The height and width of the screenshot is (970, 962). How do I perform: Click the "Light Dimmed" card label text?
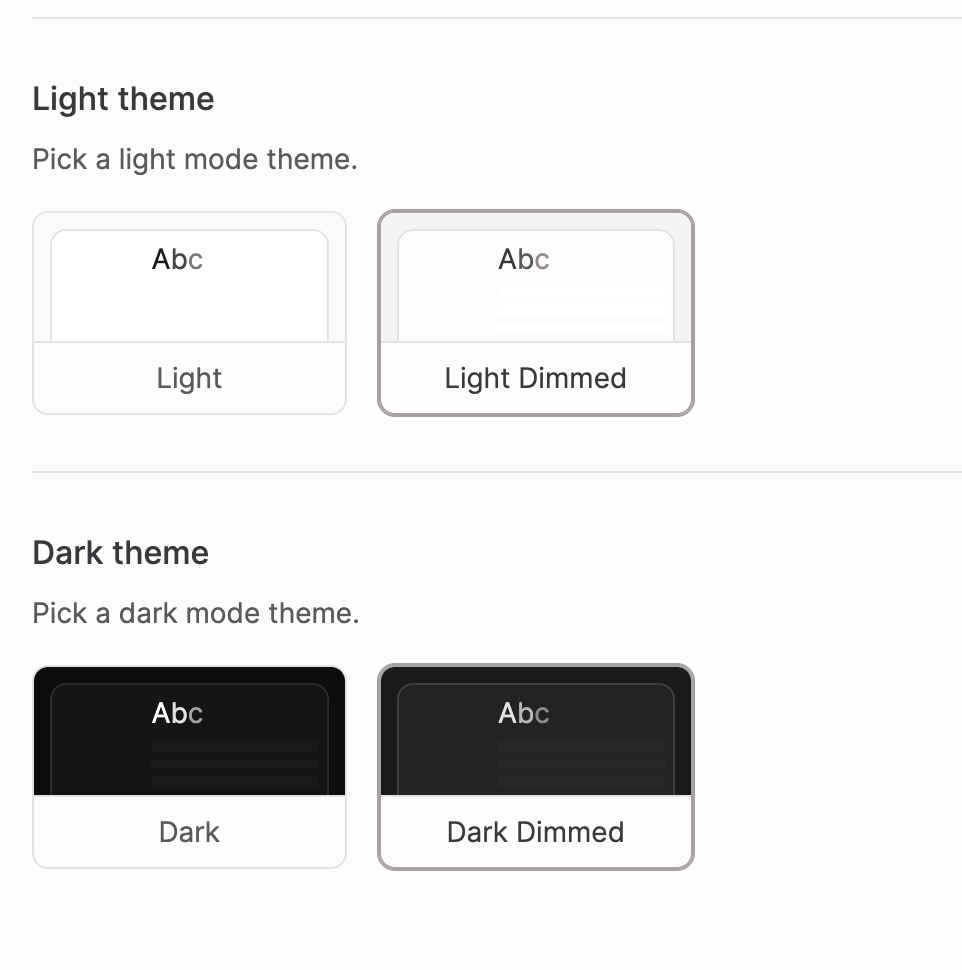tap(535, 378)
